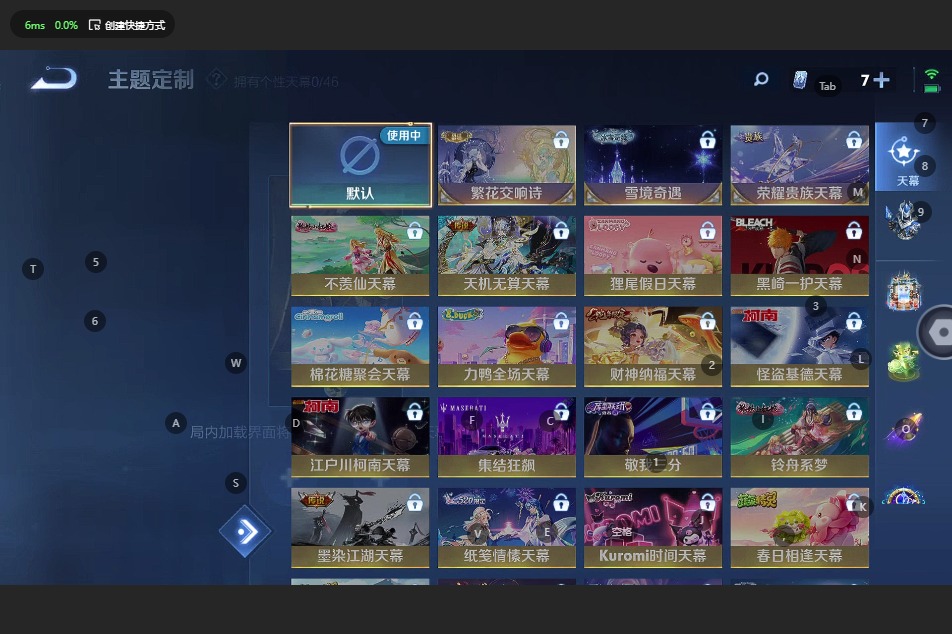
Task: Open the rainbow gauge sidebar category
Action: click(x=903, y=495)
